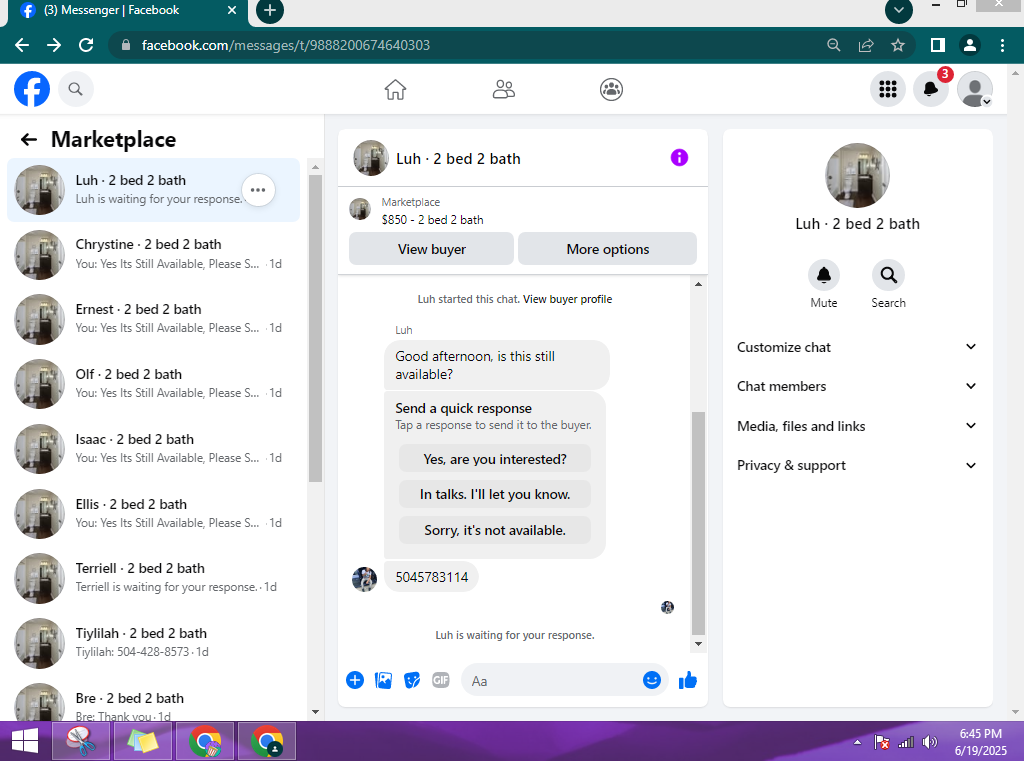Expand the Customize chat section
Image resolution: width=1024 pixels, height=761 pixels.
(856, 347)
